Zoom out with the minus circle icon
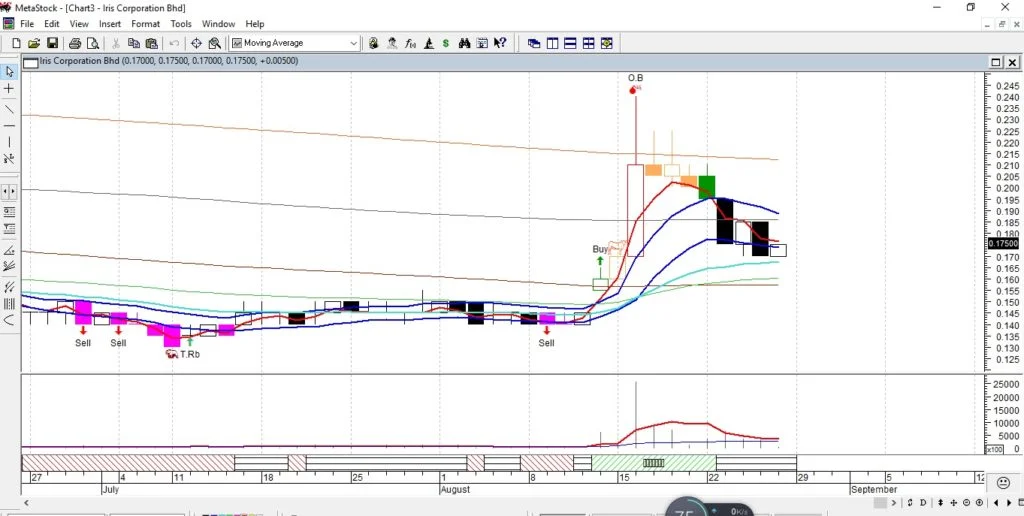Screen dimensions: 1024x516 pyautogui.click(x=967, y=502)
